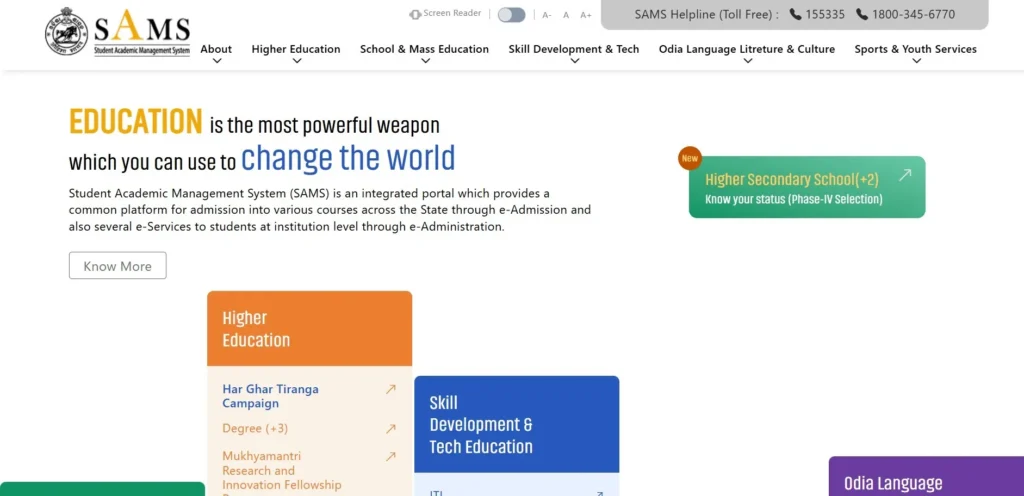Toggle the dark mode switch in header
The image size is (1024, 496).
tap(511, 15)
